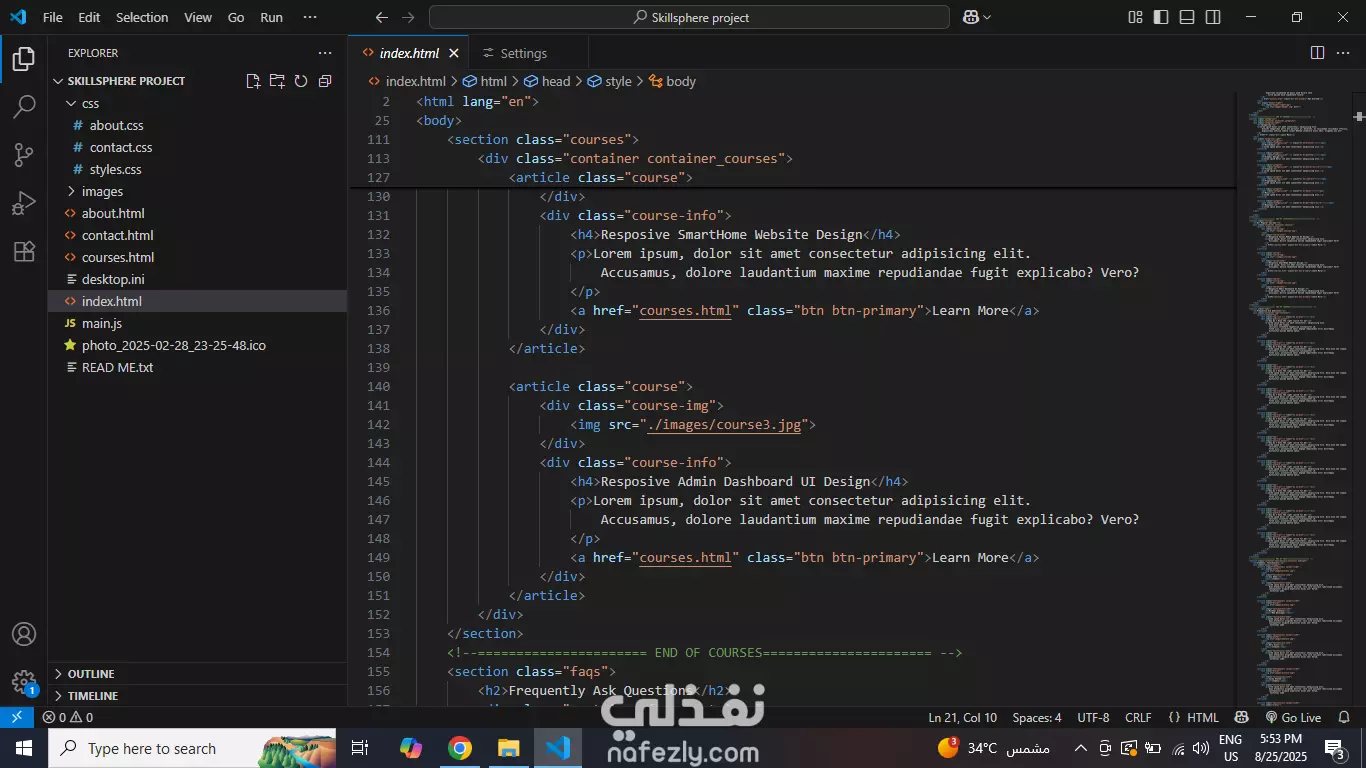Open the Selection menu
Screen dimensions: 1366x768
point(142,17)
